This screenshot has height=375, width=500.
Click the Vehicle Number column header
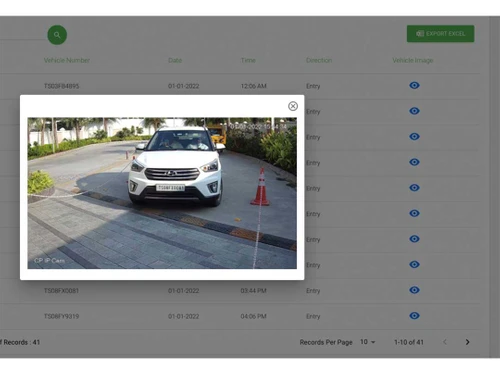(67, 60)
